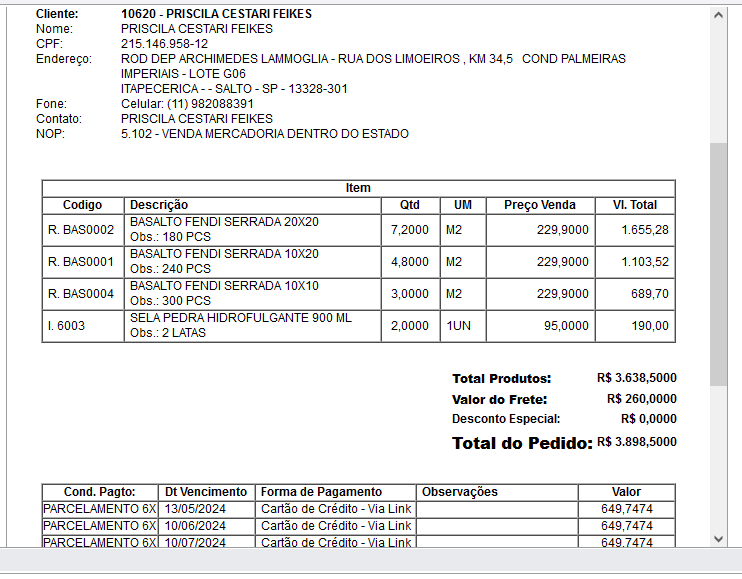
Task: Select the BASALTO FENDI SERRADA 10X20 description
Action: pyautogui.click(x=224, y=254)
